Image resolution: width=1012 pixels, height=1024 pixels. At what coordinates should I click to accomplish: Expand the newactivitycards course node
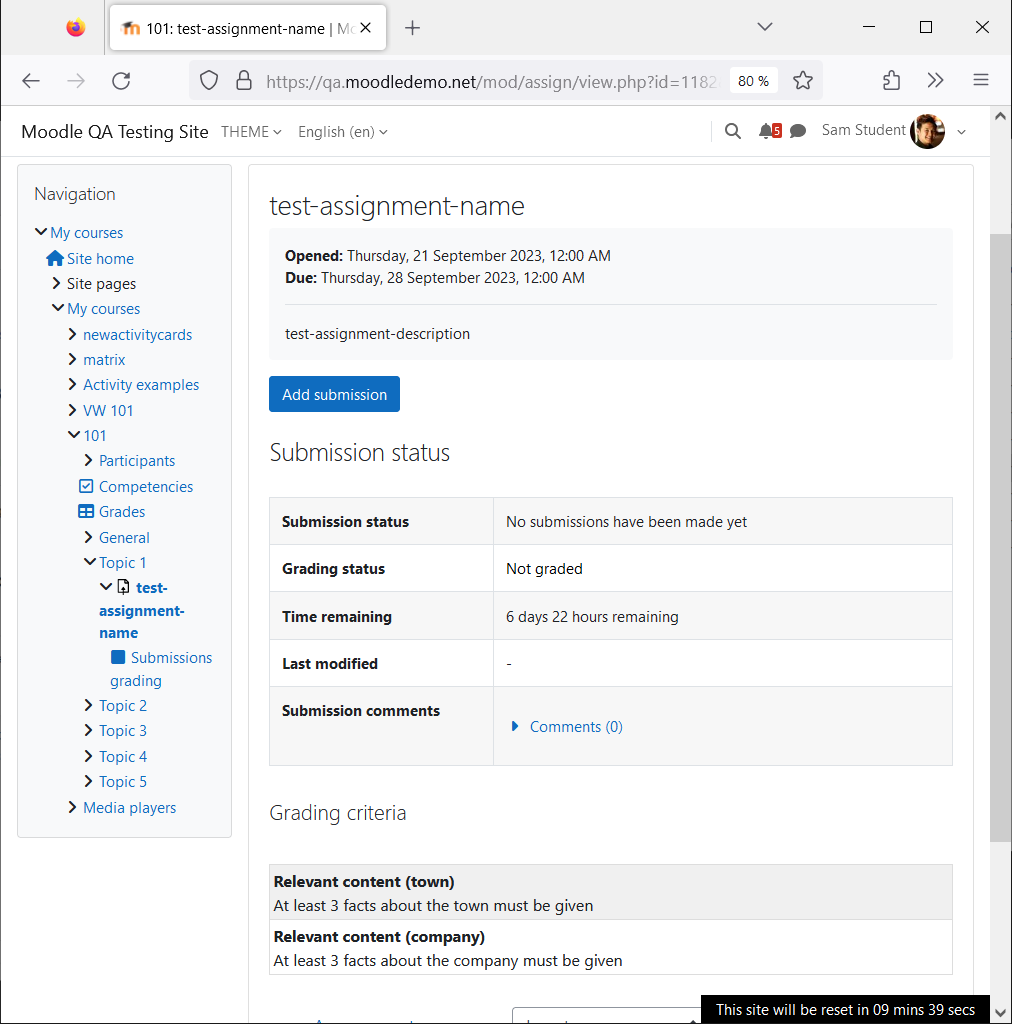[72, 334]
